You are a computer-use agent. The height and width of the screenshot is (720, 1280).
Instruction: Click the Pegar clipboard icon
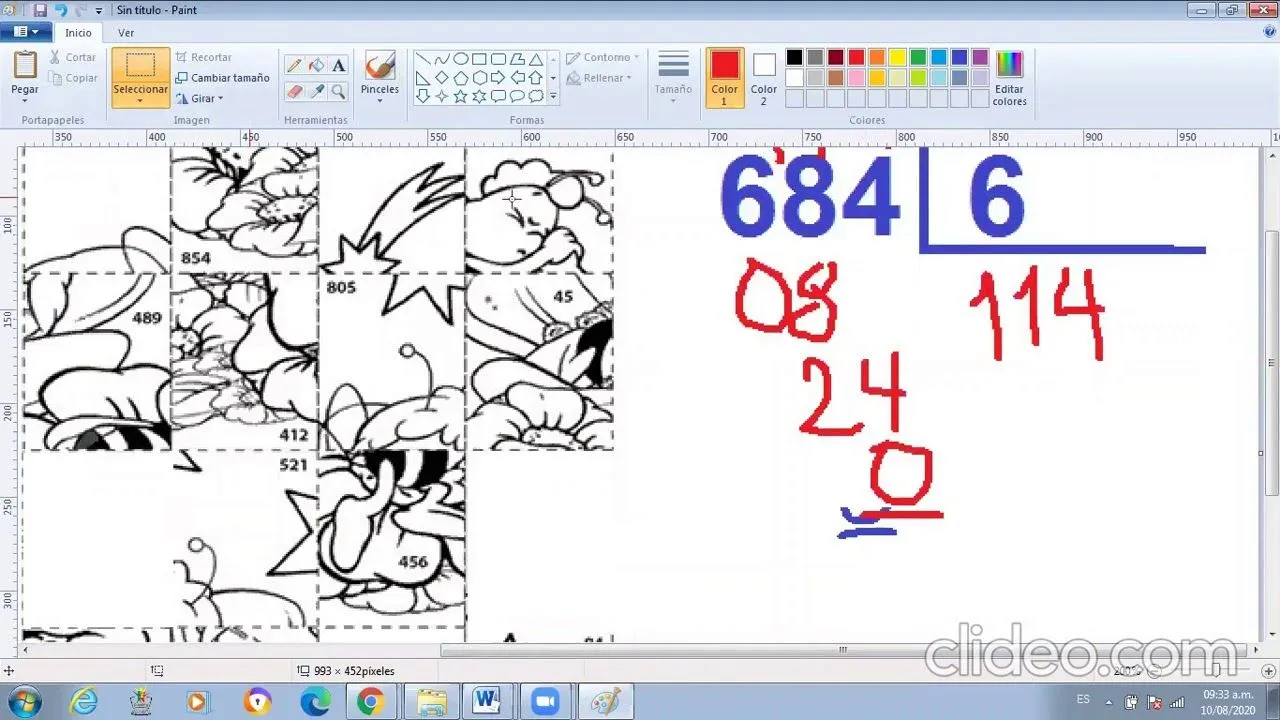25,65
